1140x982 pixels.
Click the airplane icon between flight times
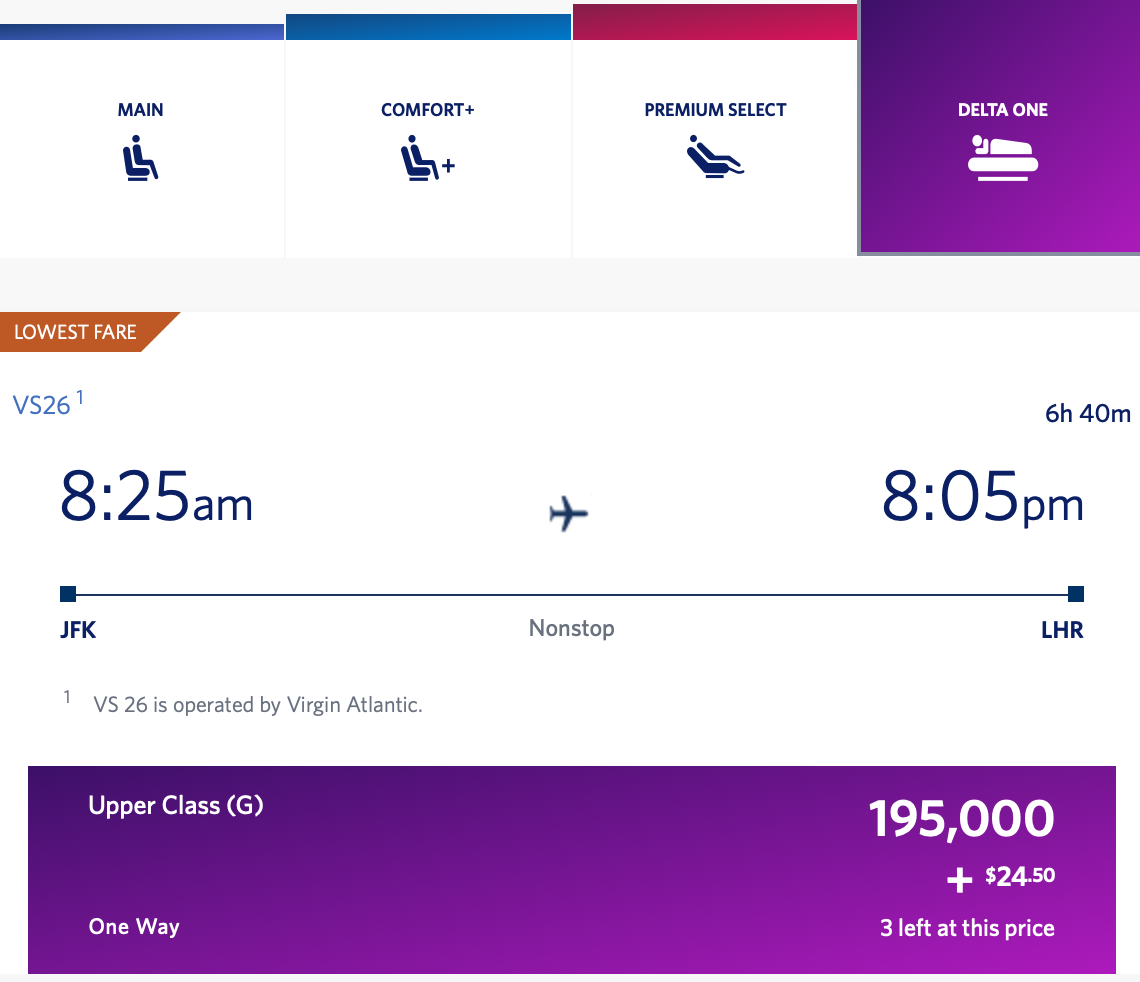[569, 513]
